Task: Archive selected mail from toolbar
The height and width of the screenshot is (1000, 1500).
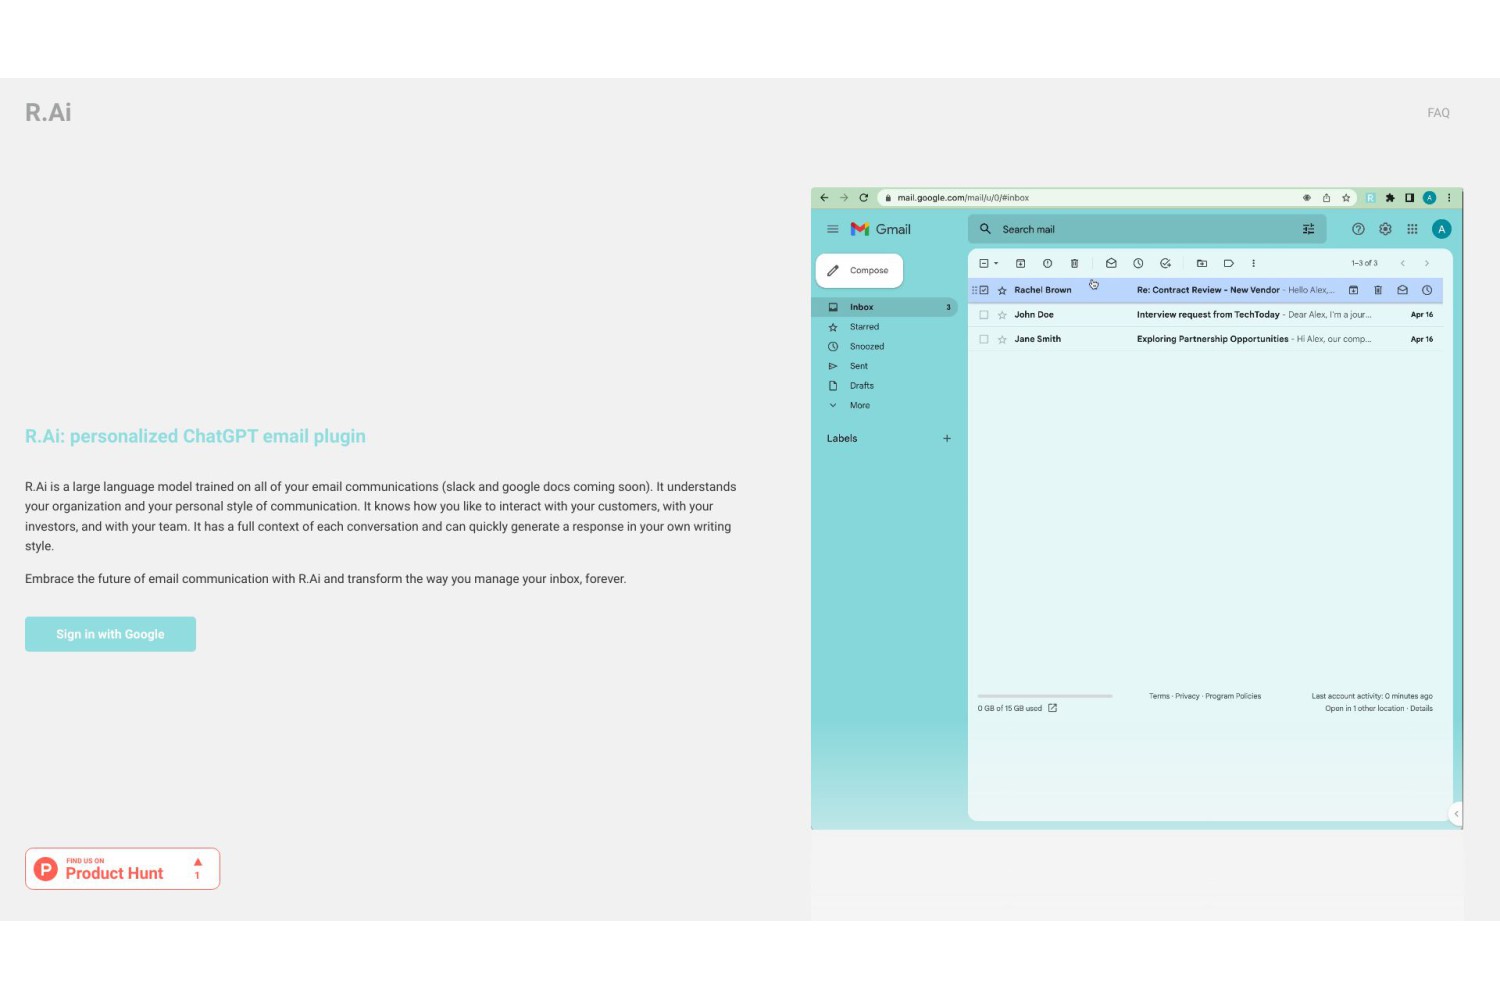Action: coord(1020,264)
